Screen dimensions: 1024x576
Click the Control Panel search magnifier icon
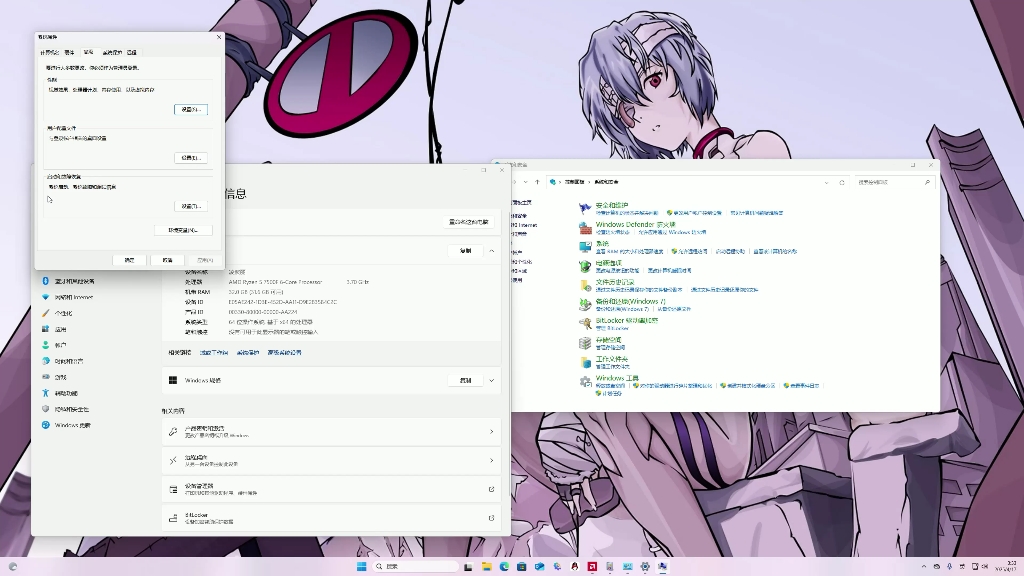tap(927, 182)
